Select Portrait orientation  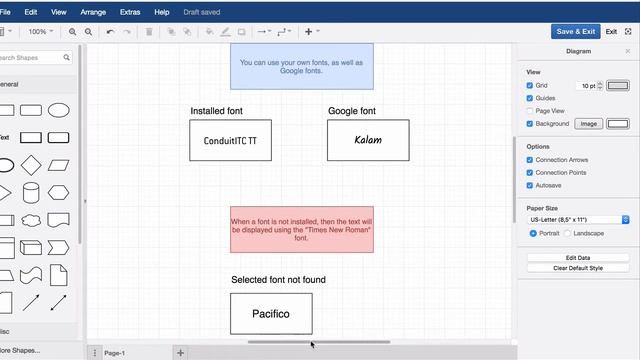coord(533,233)
